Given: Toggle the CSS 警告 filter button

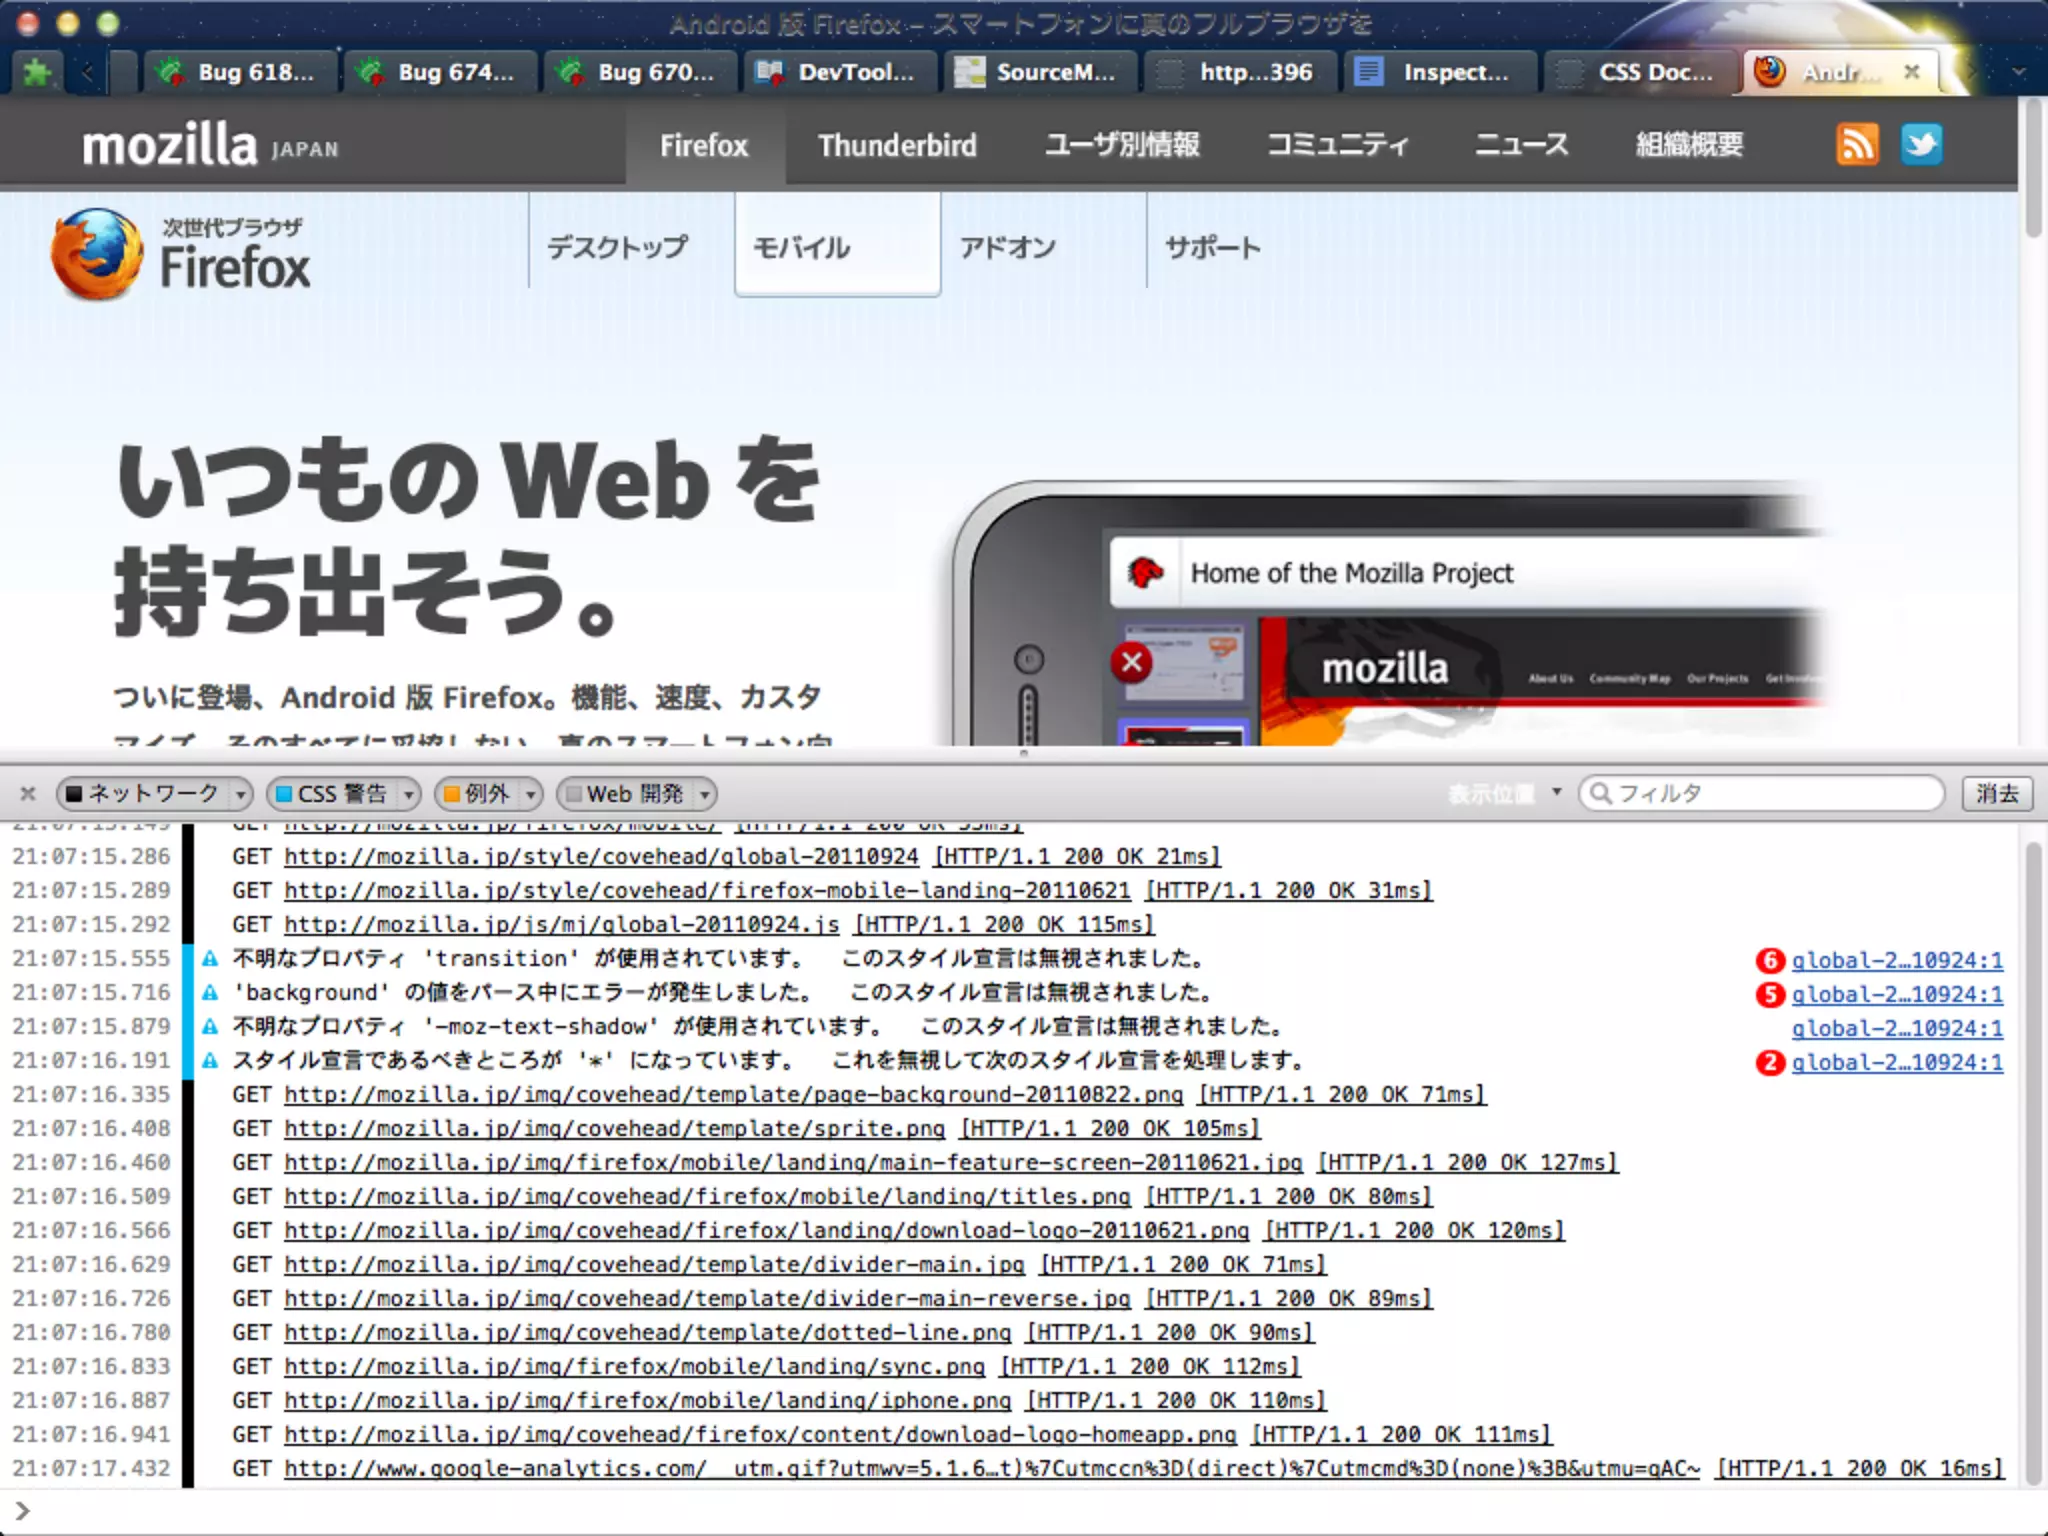Looking at the screenshot, I should point(332,794).
